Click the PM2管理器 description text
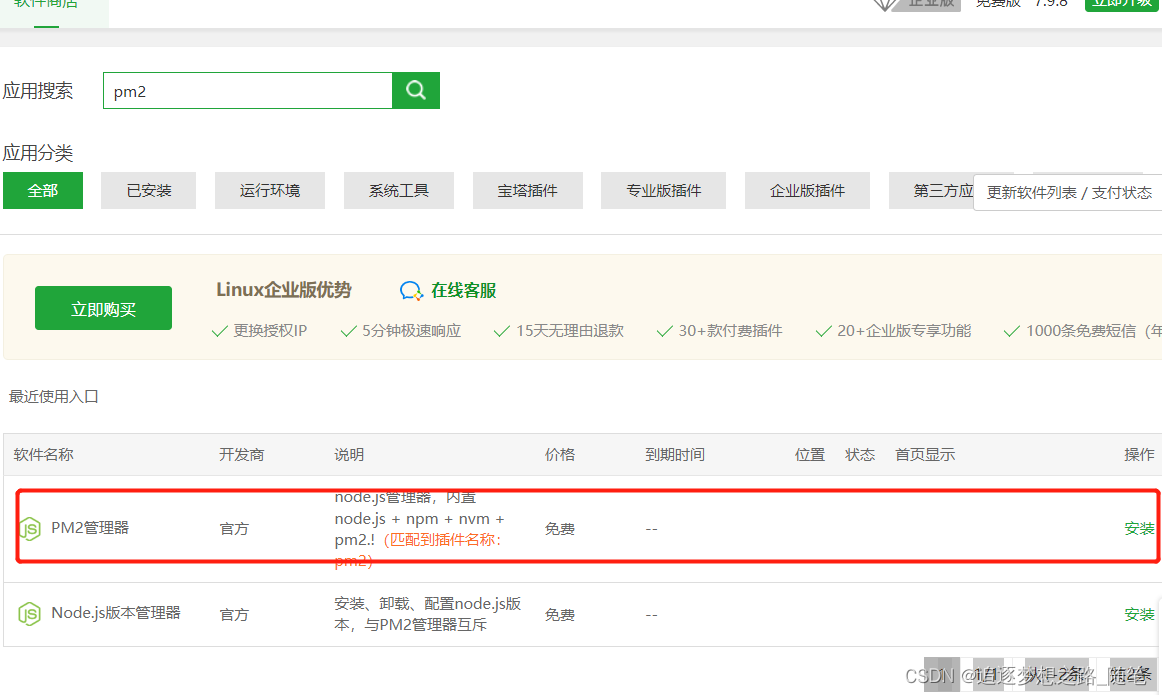This screenshot has height=695, width=1162. click(419, 528)
